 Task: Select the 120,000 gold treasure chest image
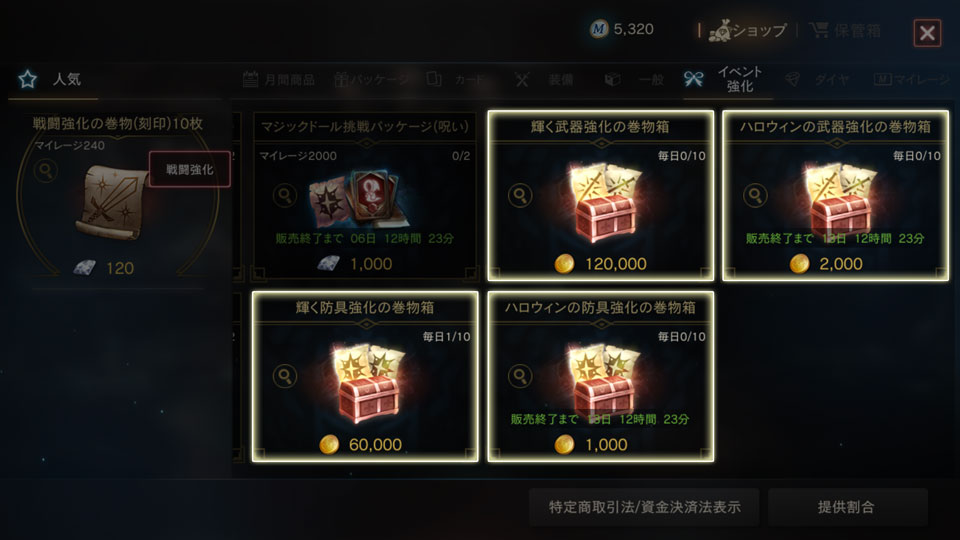coord(604,202)
